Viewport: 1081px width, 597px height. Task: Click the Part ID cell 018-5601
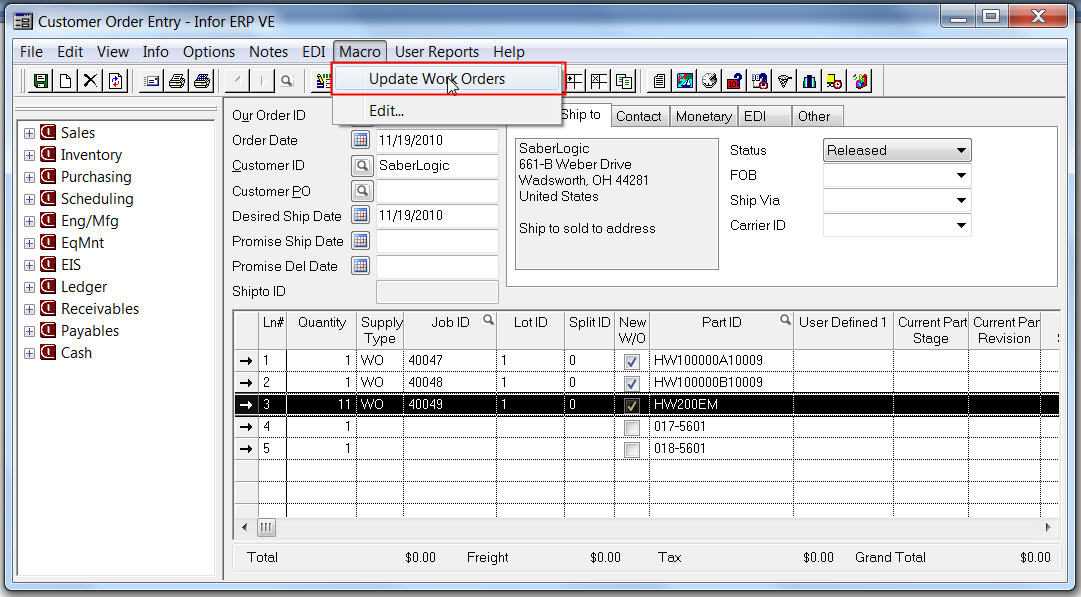pos(721,449)
